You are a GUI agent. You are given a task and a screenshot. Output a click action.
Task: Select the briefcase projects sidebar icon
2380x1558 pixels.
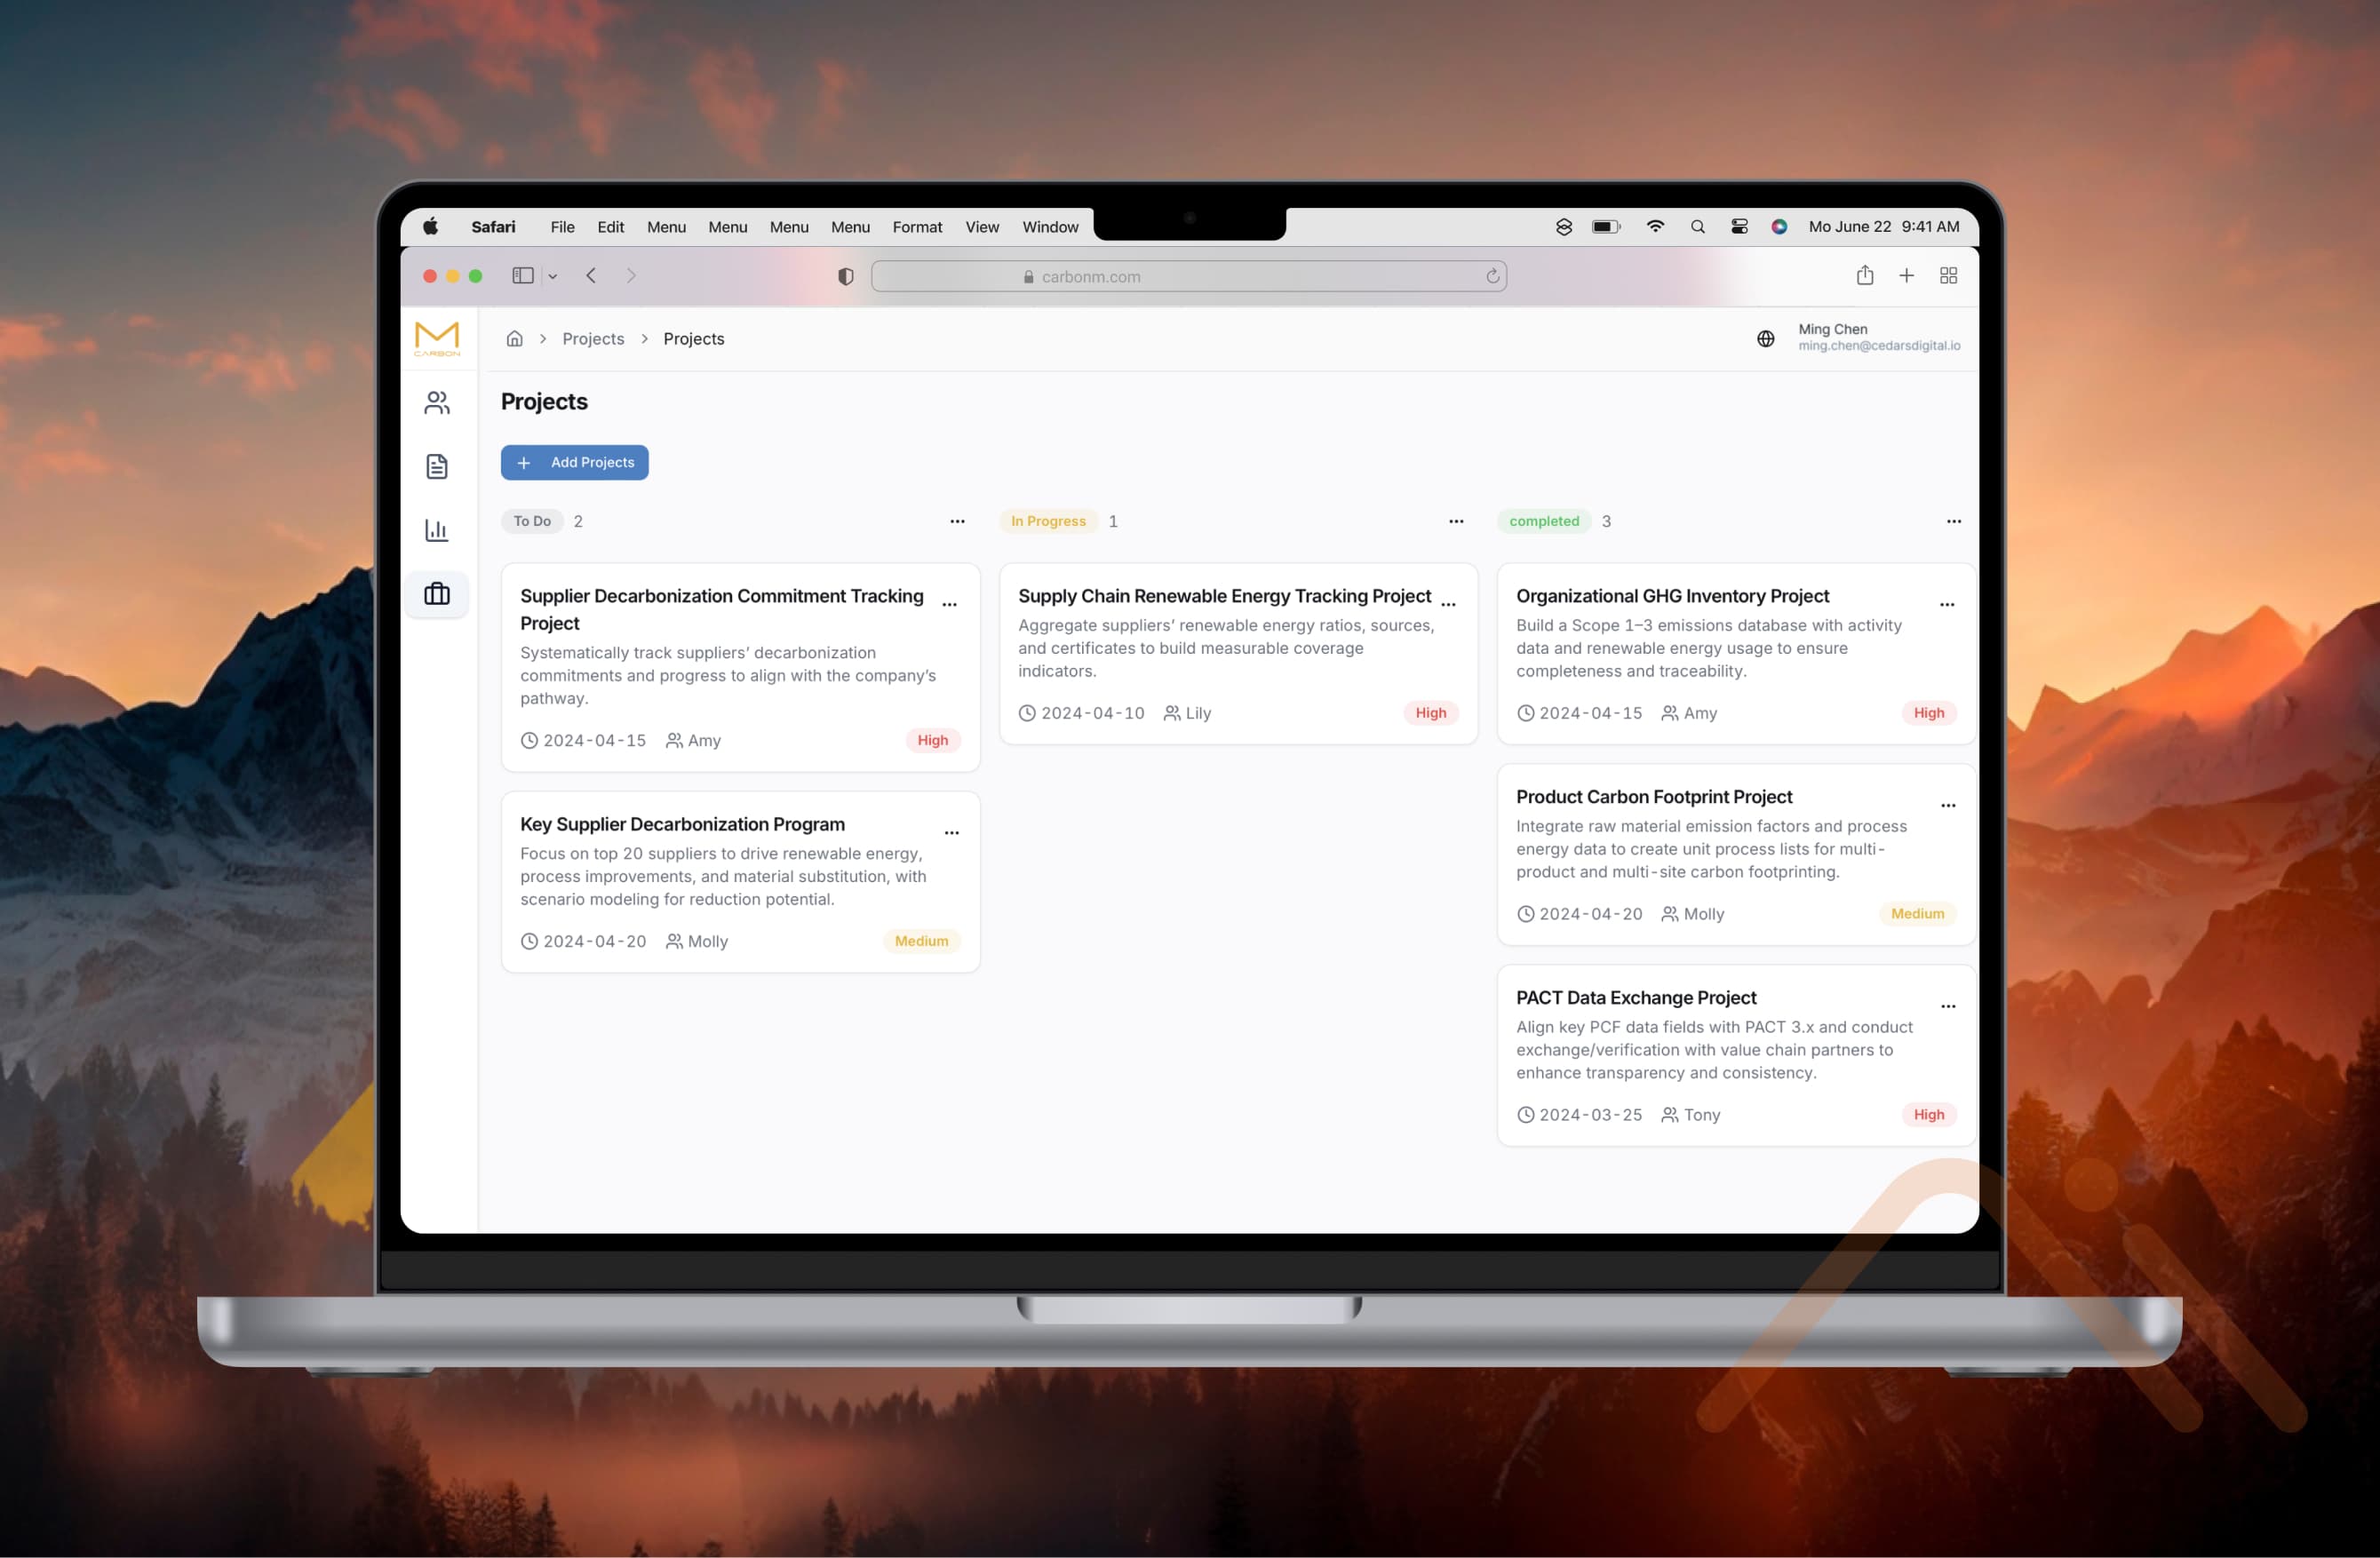(437, 594)
